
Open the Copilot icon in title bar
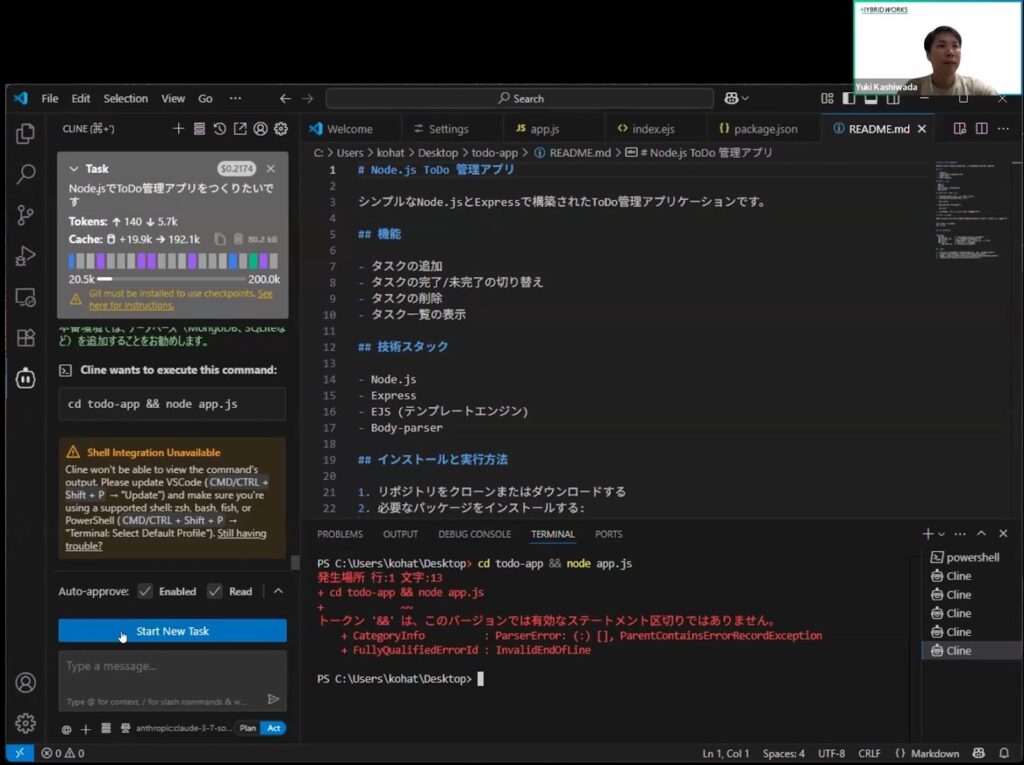click(731, 99)
